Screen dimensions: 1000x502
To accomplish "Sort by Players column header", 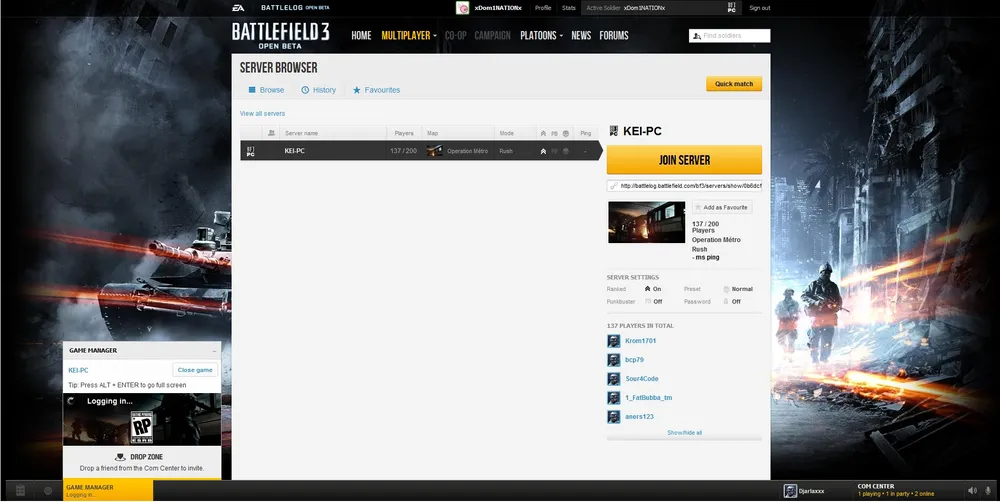I will (404, 133).
